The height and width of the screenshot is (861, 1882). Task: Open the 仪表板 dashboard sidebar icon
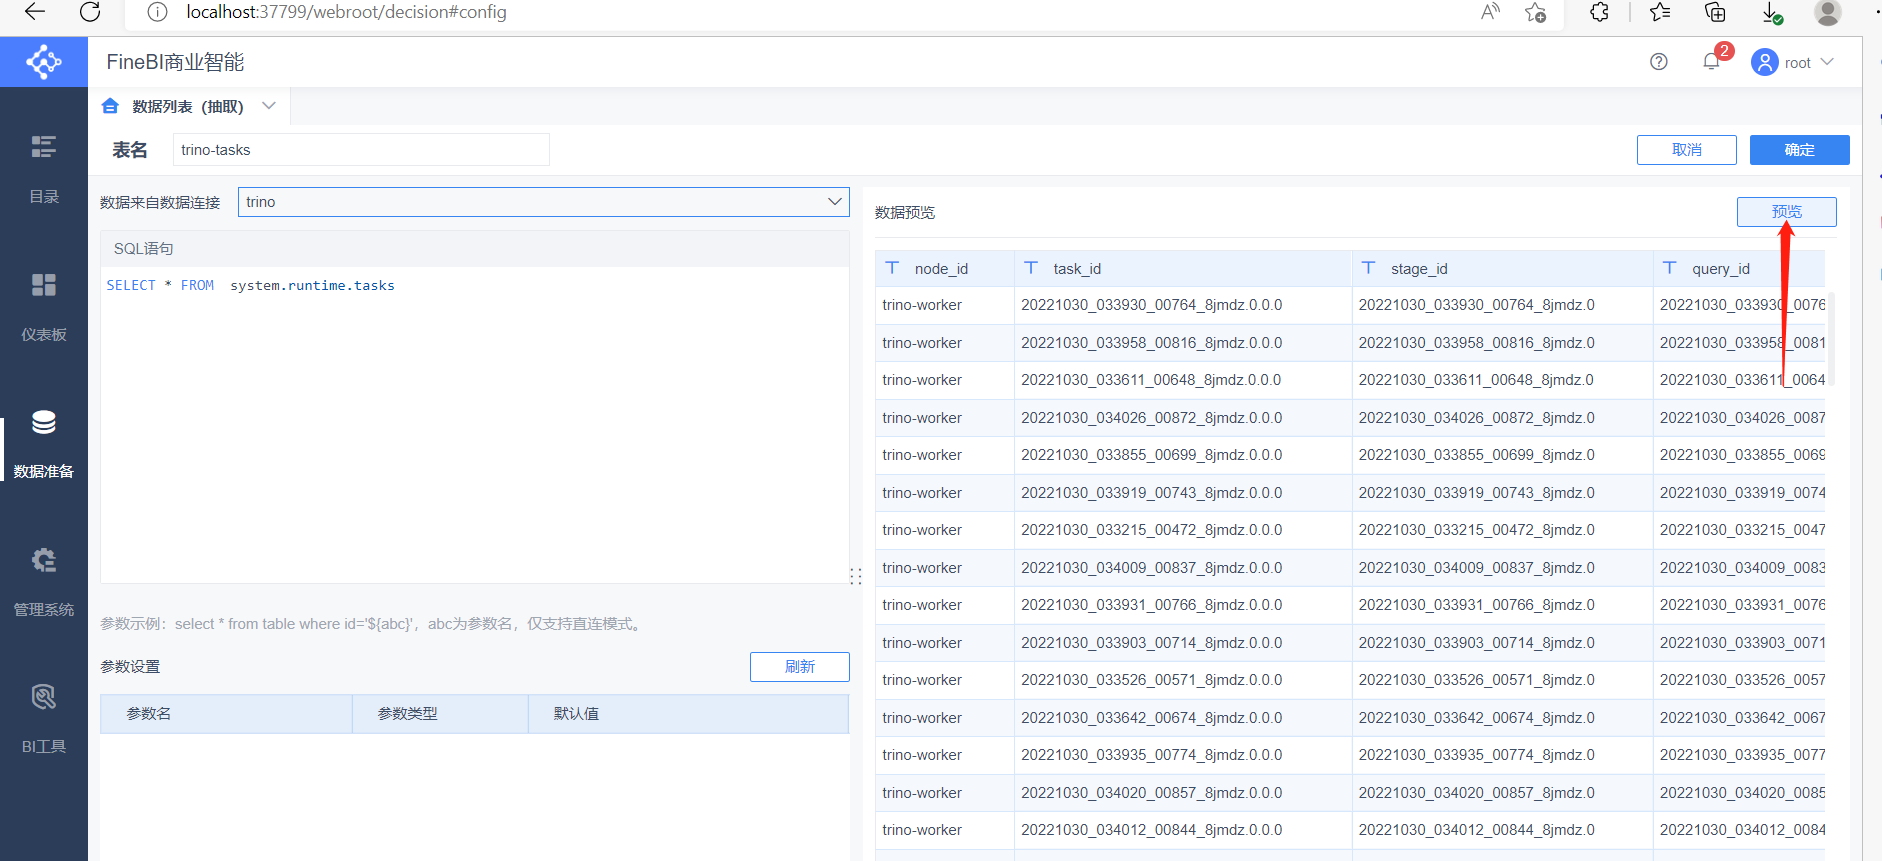44,285
